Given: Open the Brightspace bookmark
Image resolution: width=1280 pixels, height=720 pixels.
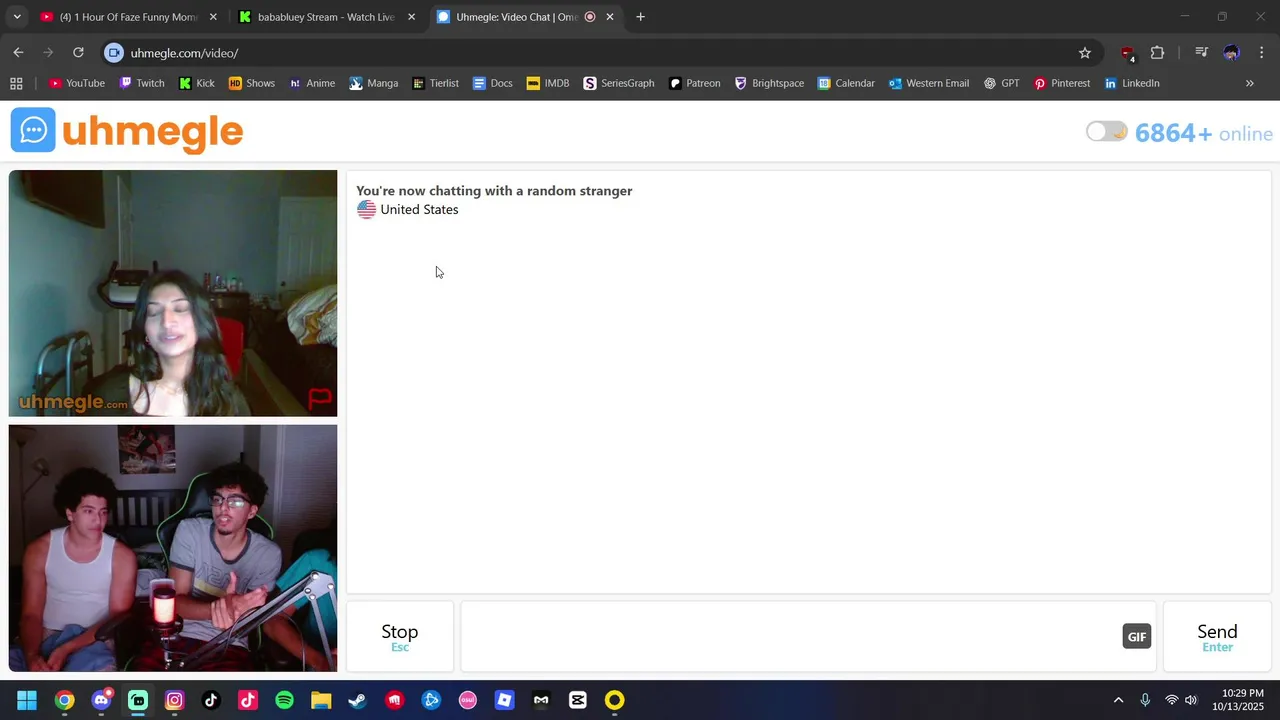Looking at the screenshot, I should click(769, 83).
